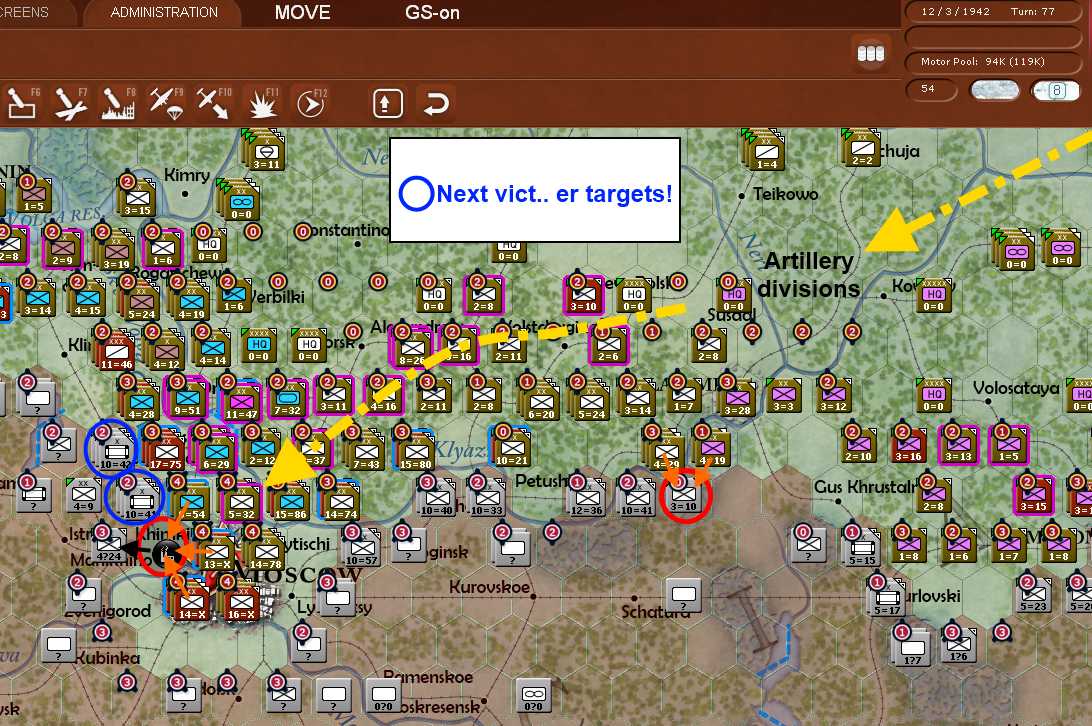
Task: Select the 6=20 unit counter
Action: pyautogui.click(x=541, y=401)
